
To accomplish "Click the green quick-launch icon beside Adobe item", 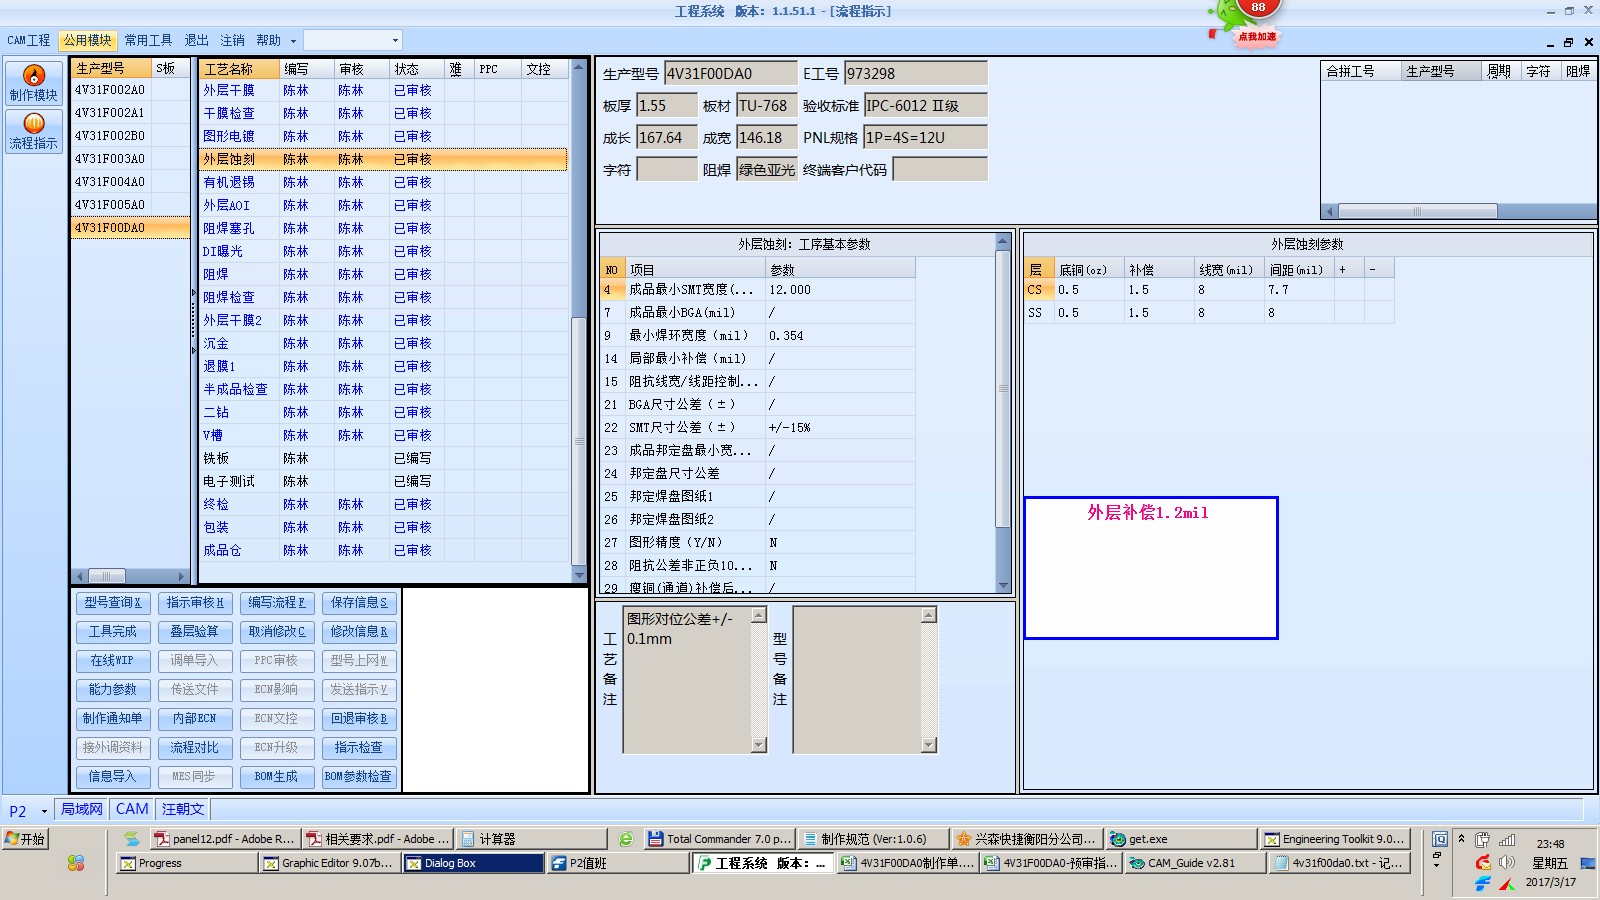I will click(x=132, y=839).
